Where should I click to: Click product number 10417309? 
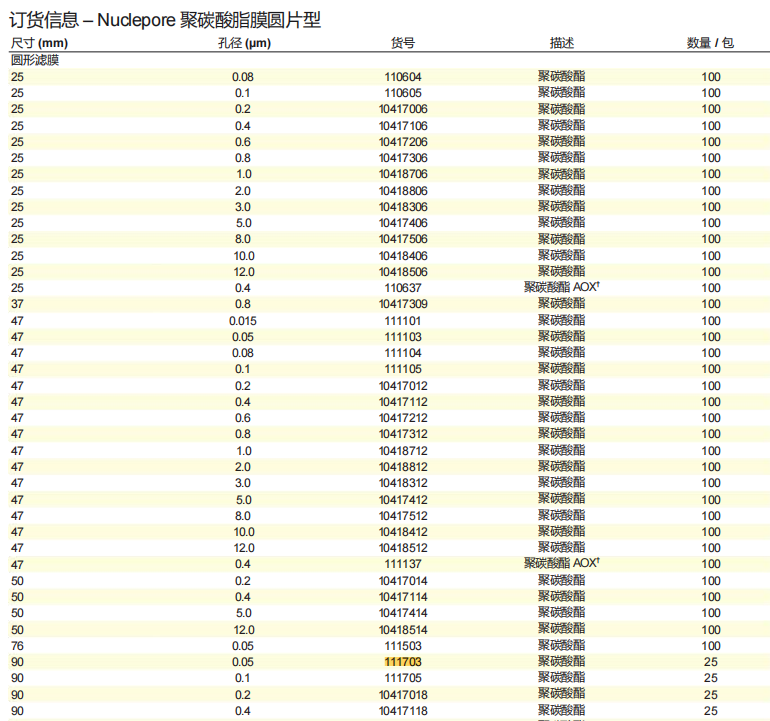tap(403, 304)
